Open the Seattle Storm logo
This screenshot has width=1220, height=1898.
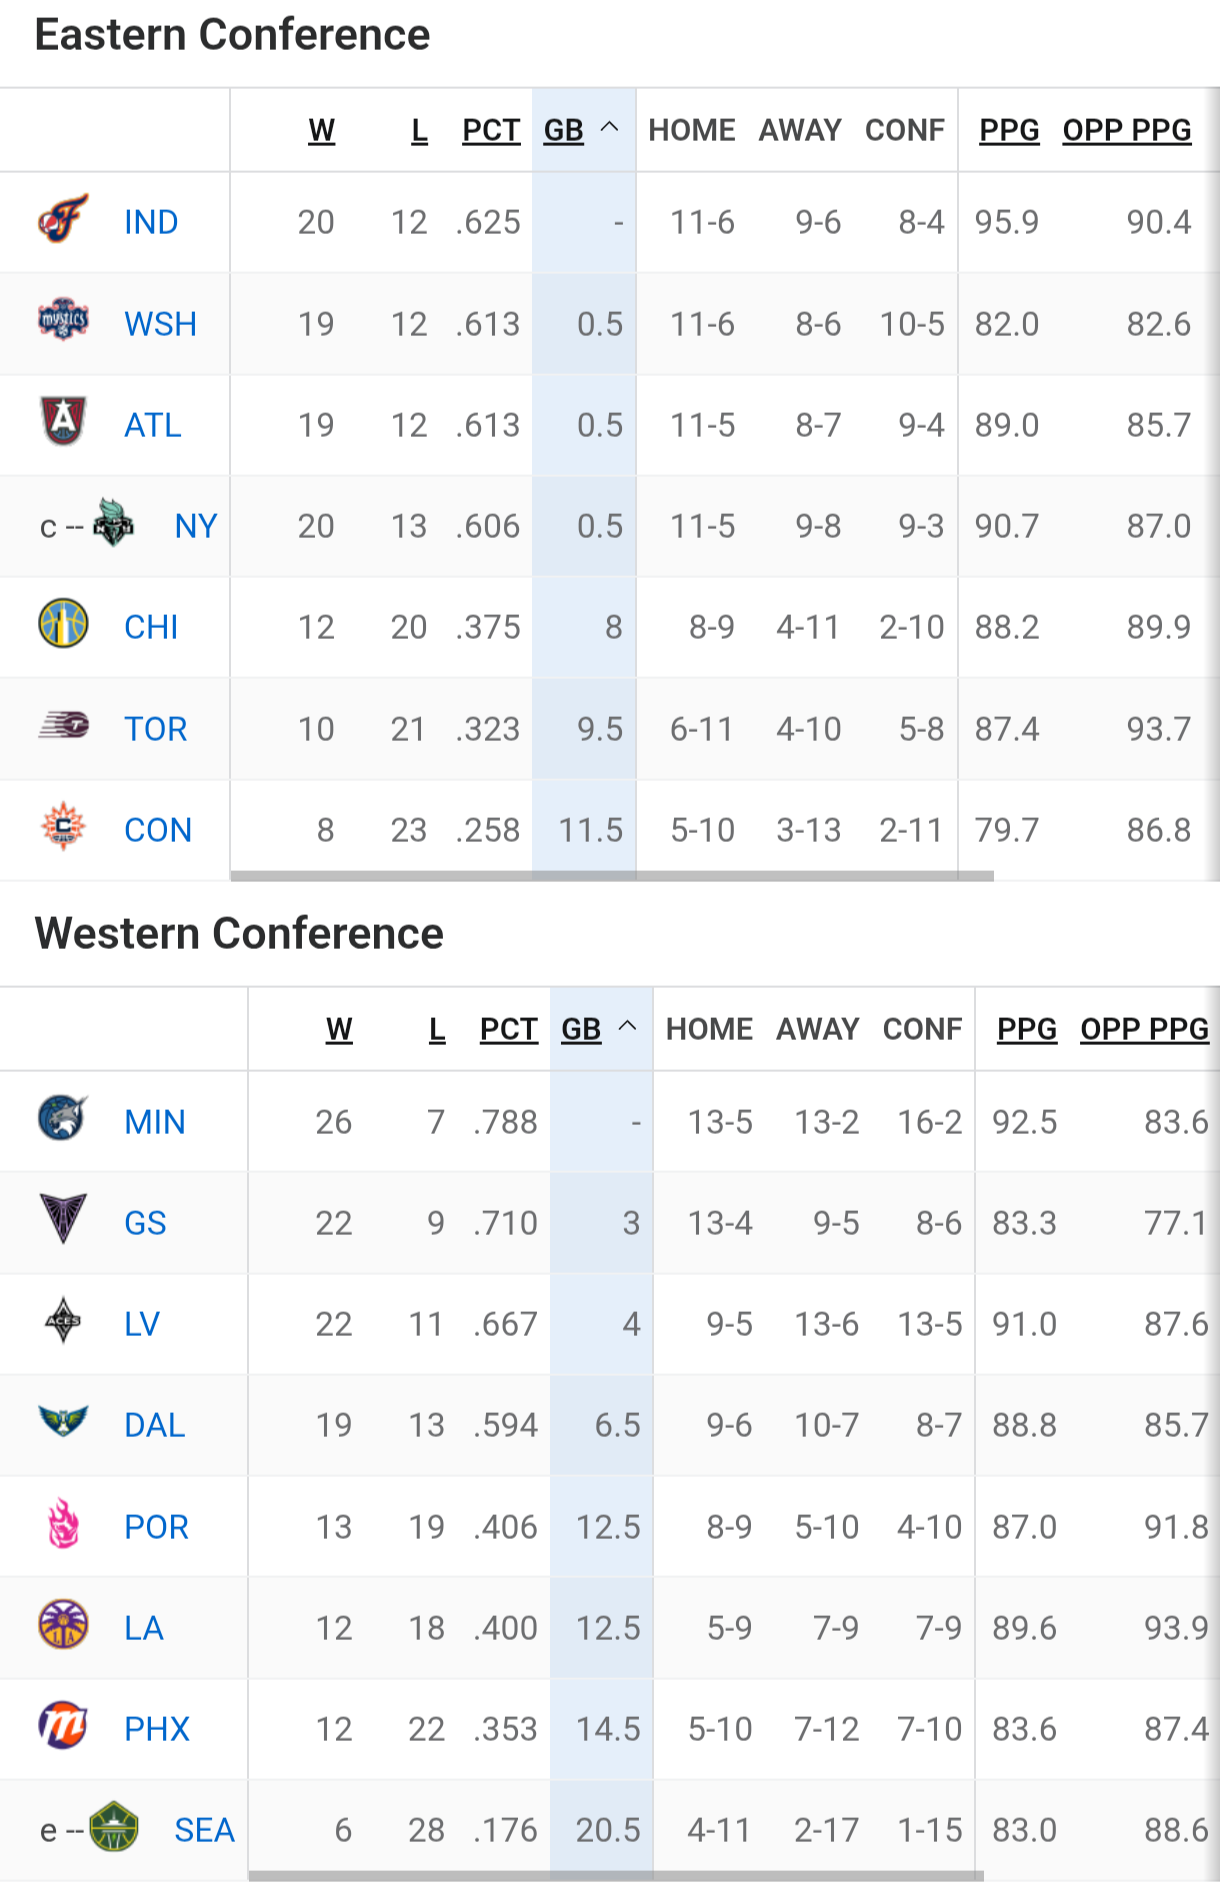tap(113, 1827)
